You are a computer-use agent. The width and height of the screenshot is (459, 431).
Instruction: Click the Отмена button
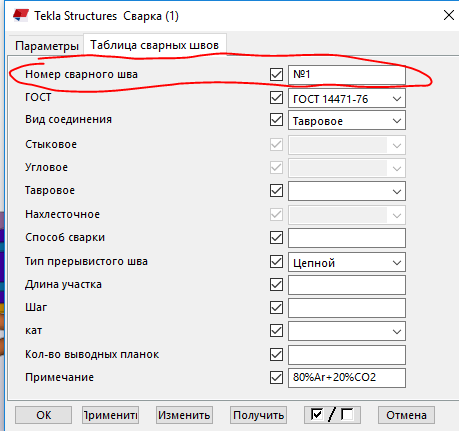[x=406, y=415]
